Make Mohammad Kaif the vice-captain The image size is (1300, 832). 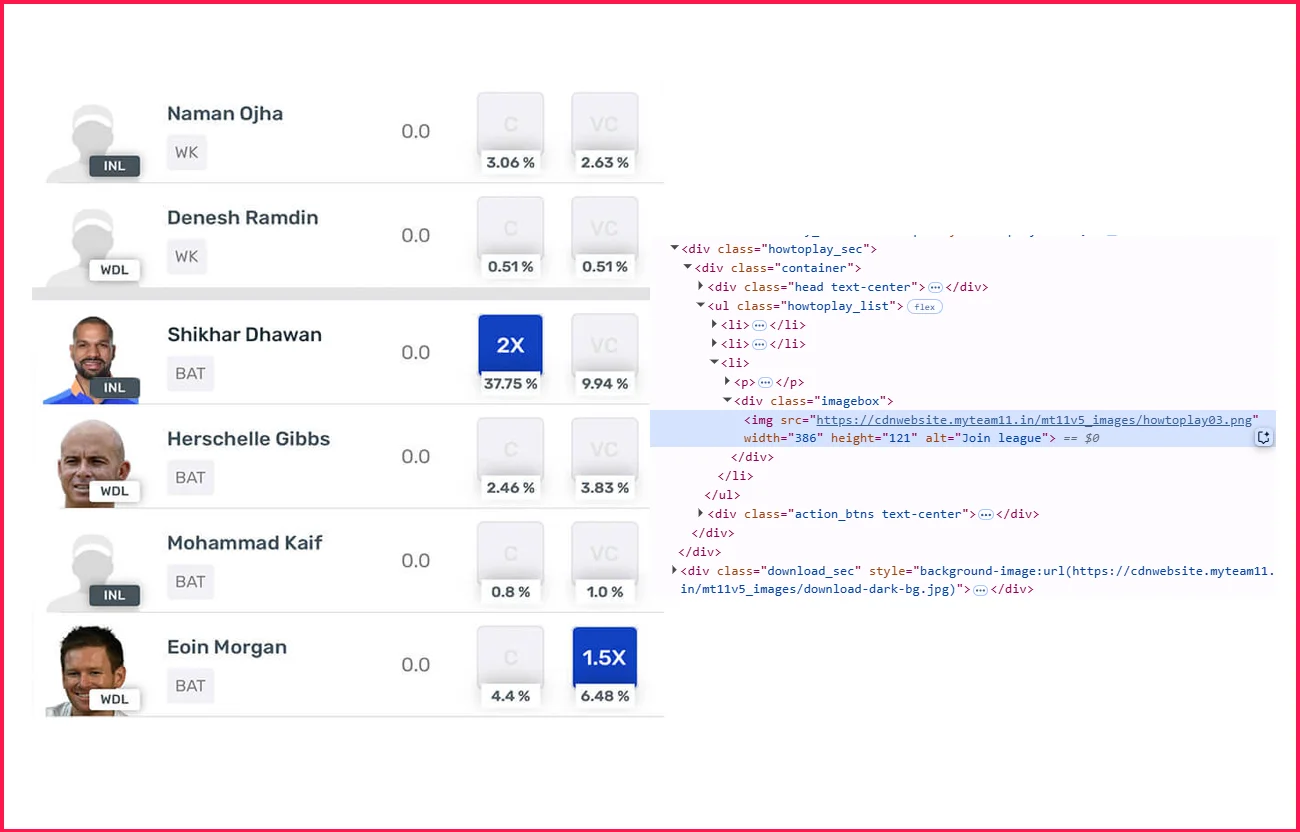coord(604,553)
